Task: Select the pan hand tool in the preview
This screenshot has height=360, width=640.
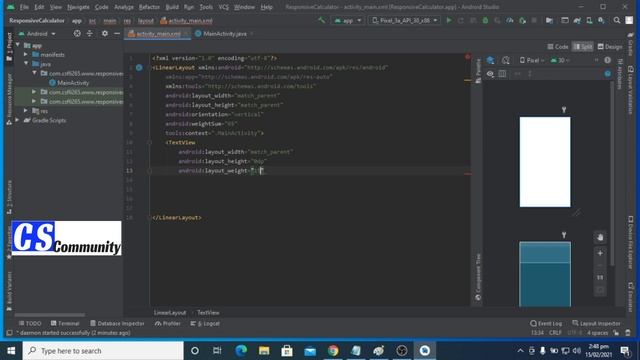Action: 600,237
